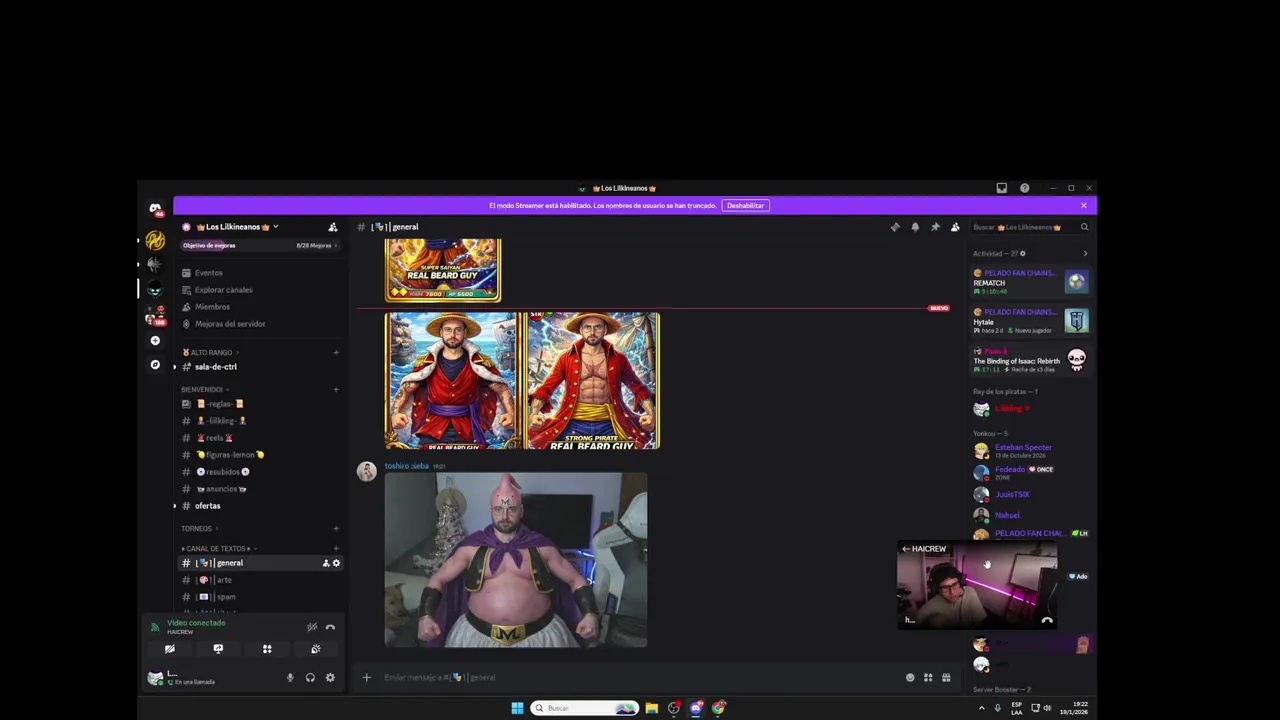
Task: Open the inbox icon in title bar
Action: coord(1001,188)
